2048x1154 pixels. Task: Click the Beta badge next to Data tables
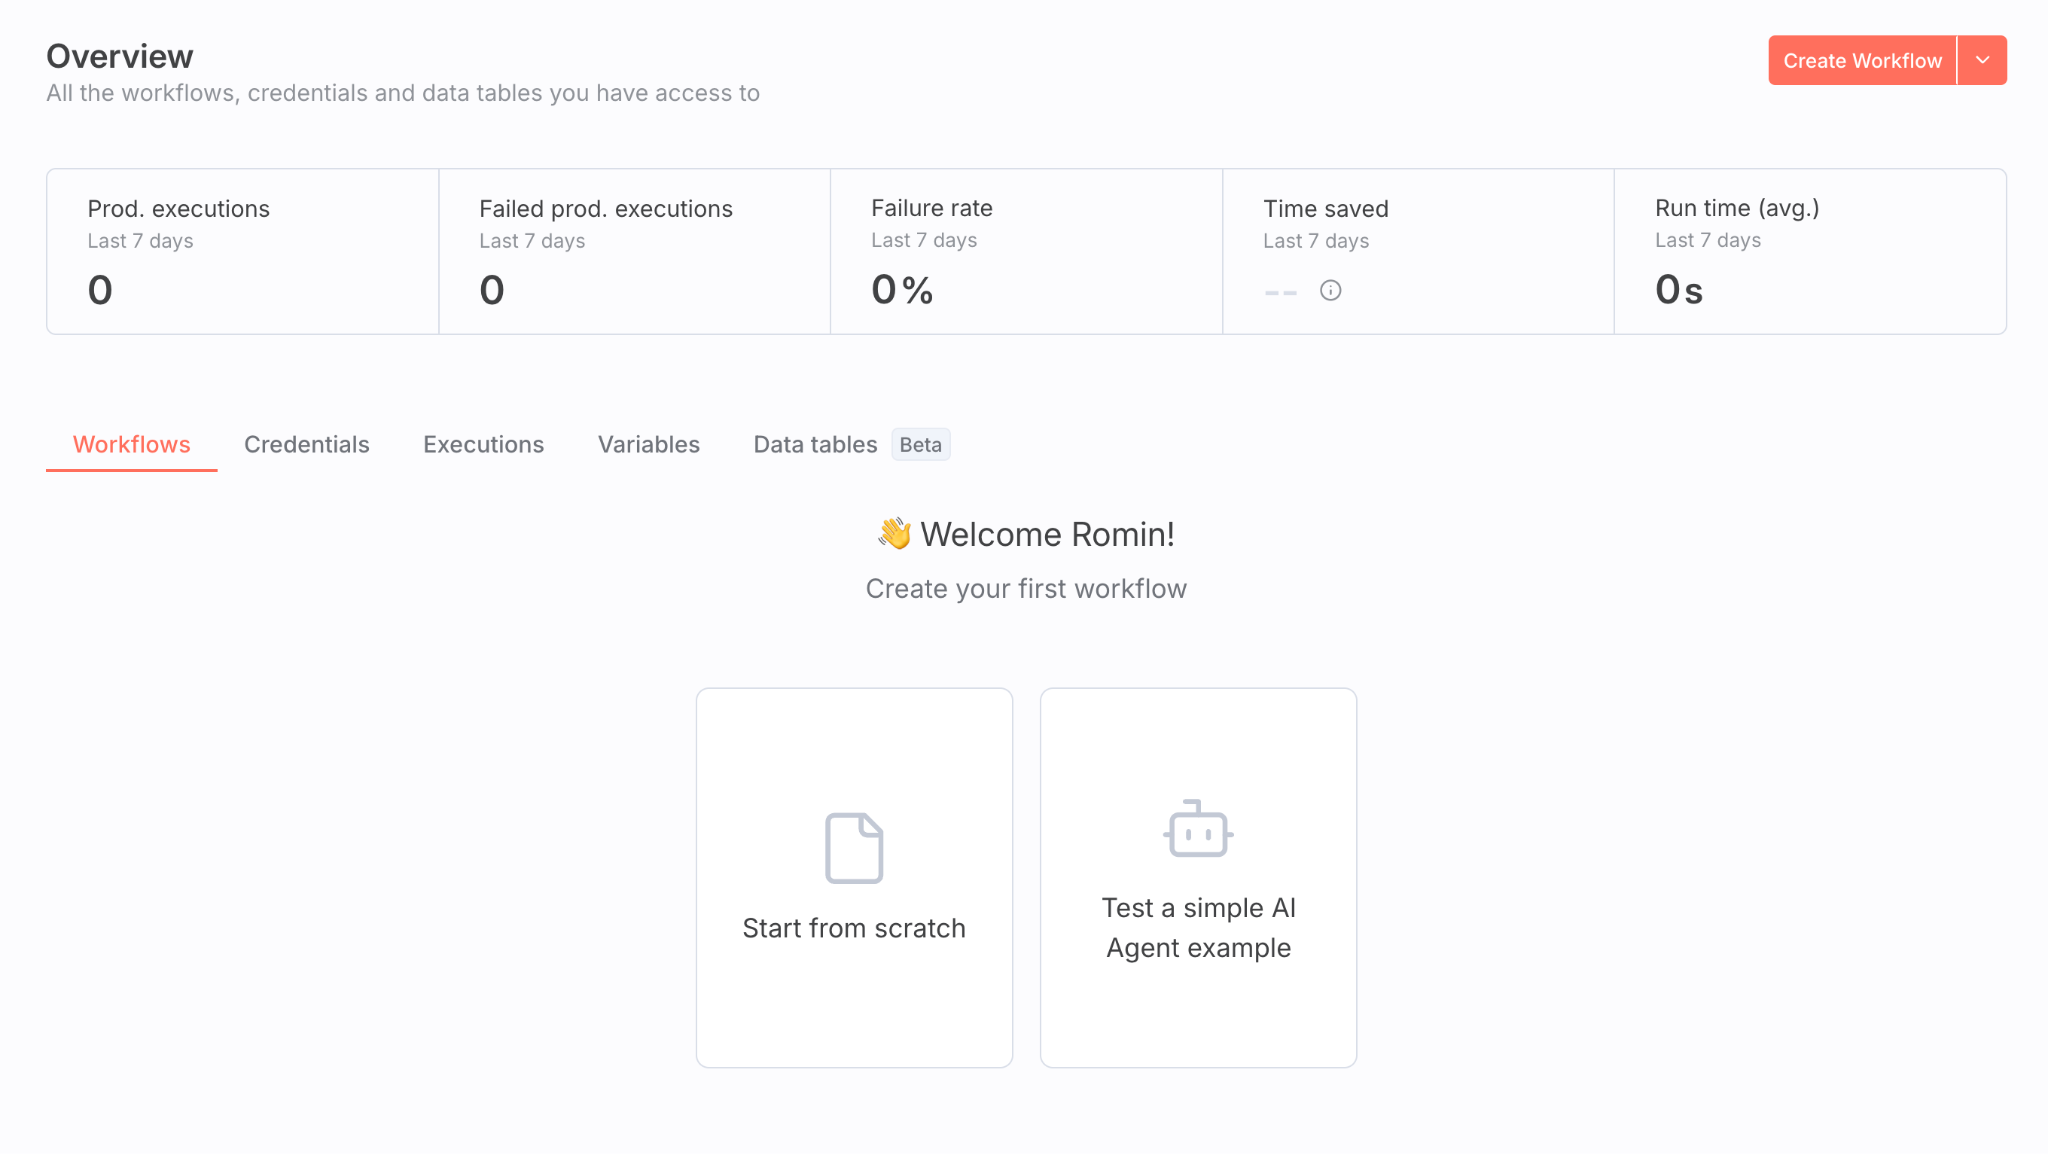(920, 444)
